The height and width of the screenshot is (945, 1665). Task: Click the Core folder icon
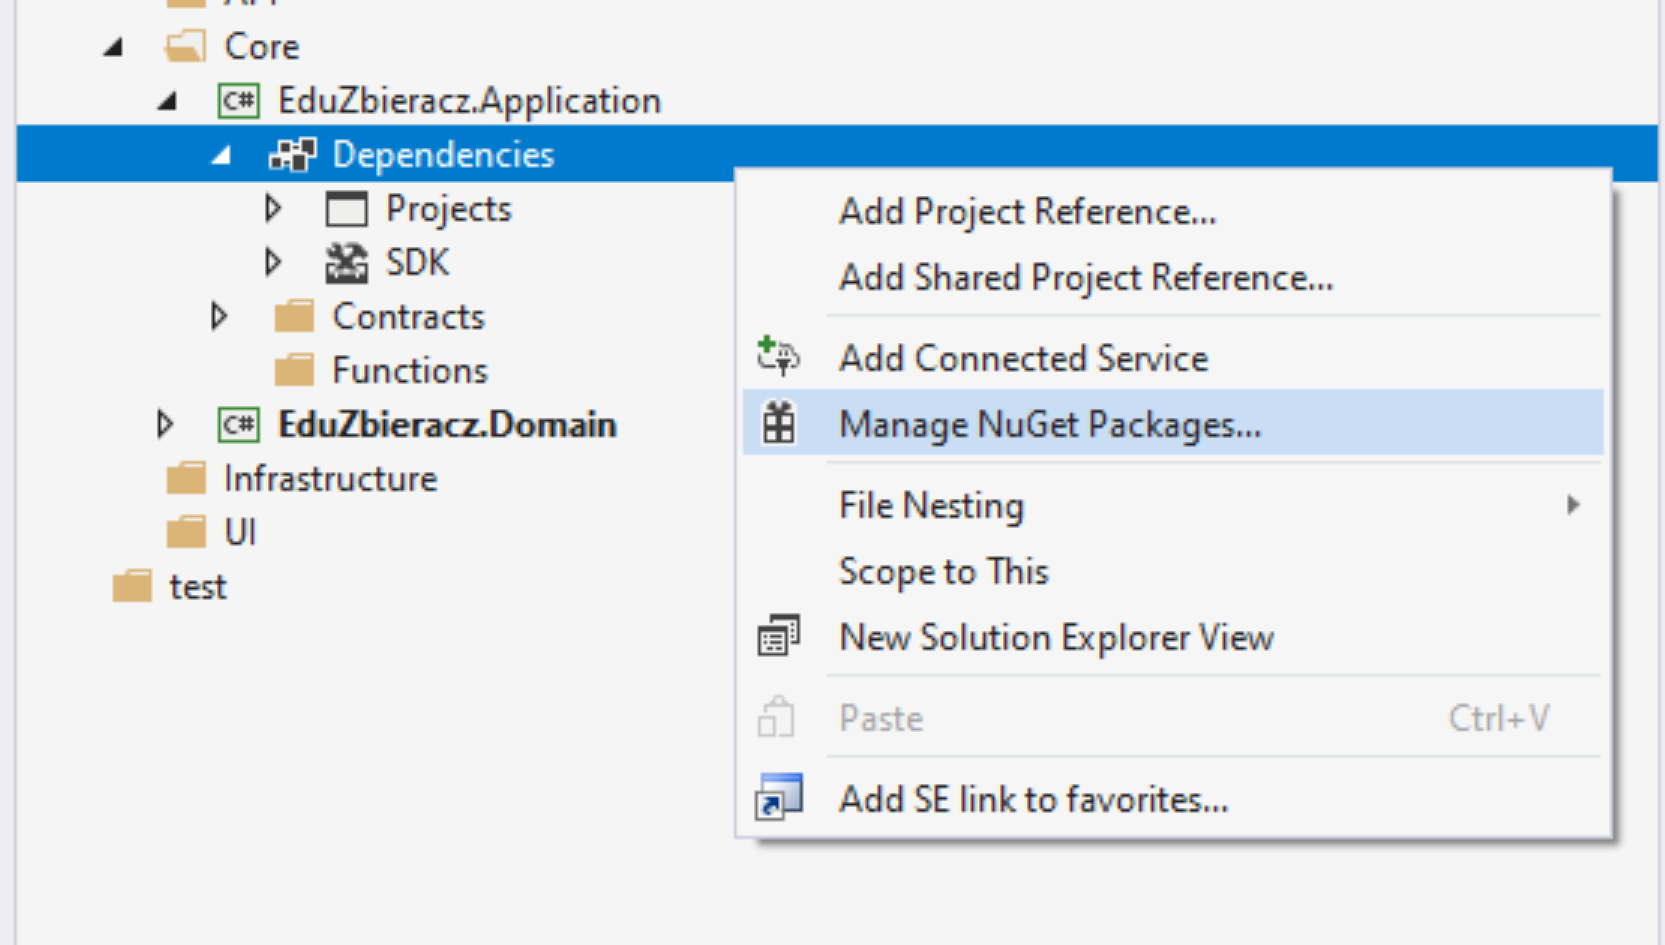tap(186, 46)
